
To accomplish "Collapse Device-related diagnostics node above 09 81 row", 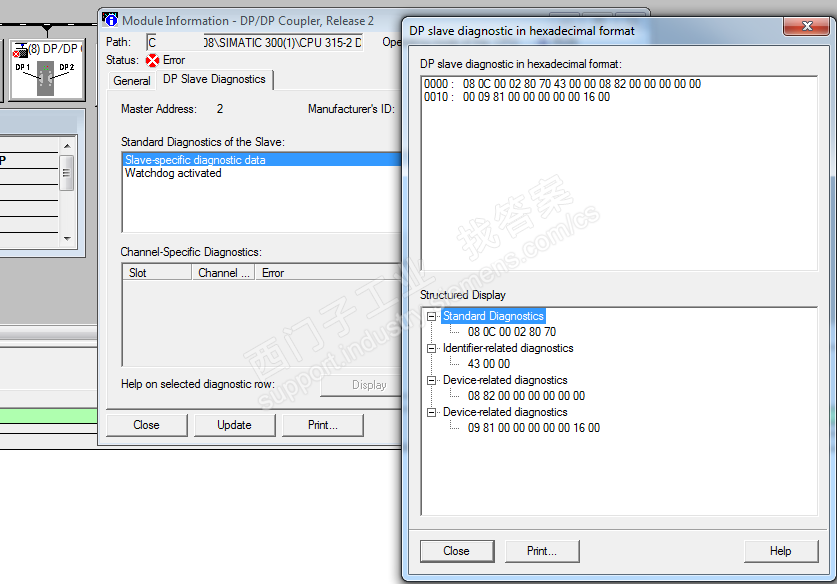I will (x=431, y=413).
